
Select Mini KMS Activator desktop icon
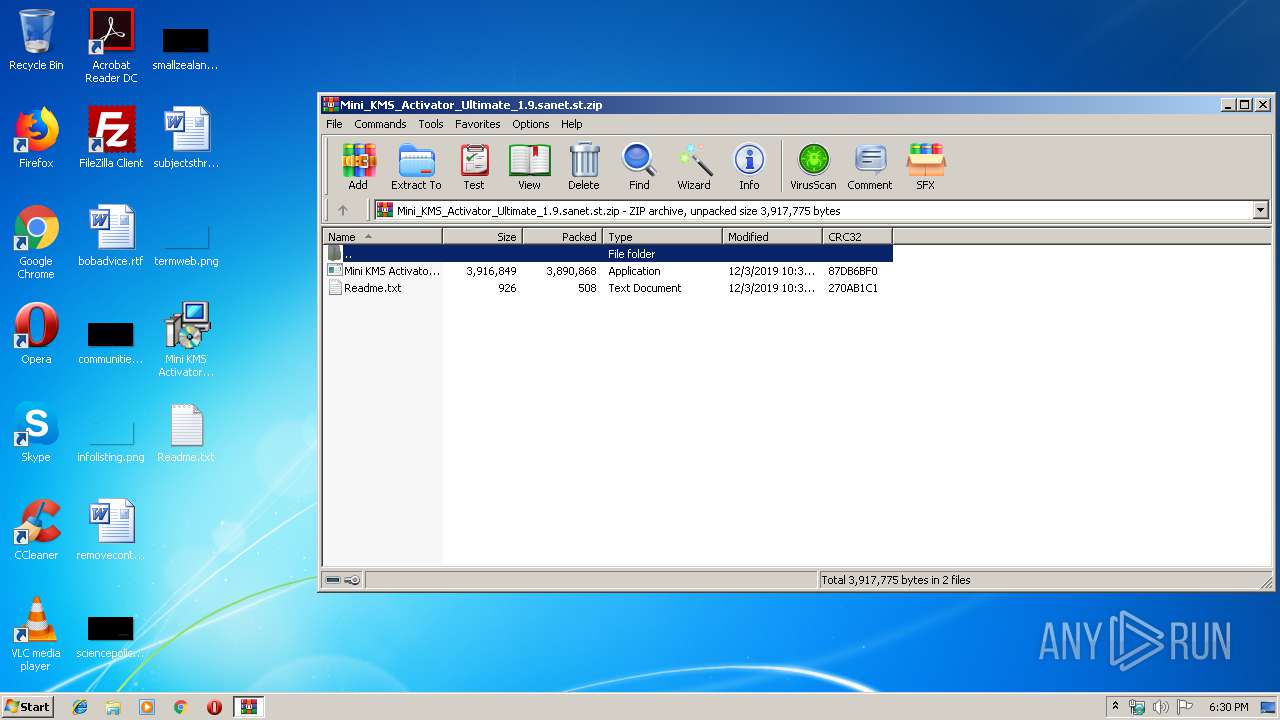tap(186, 340)
